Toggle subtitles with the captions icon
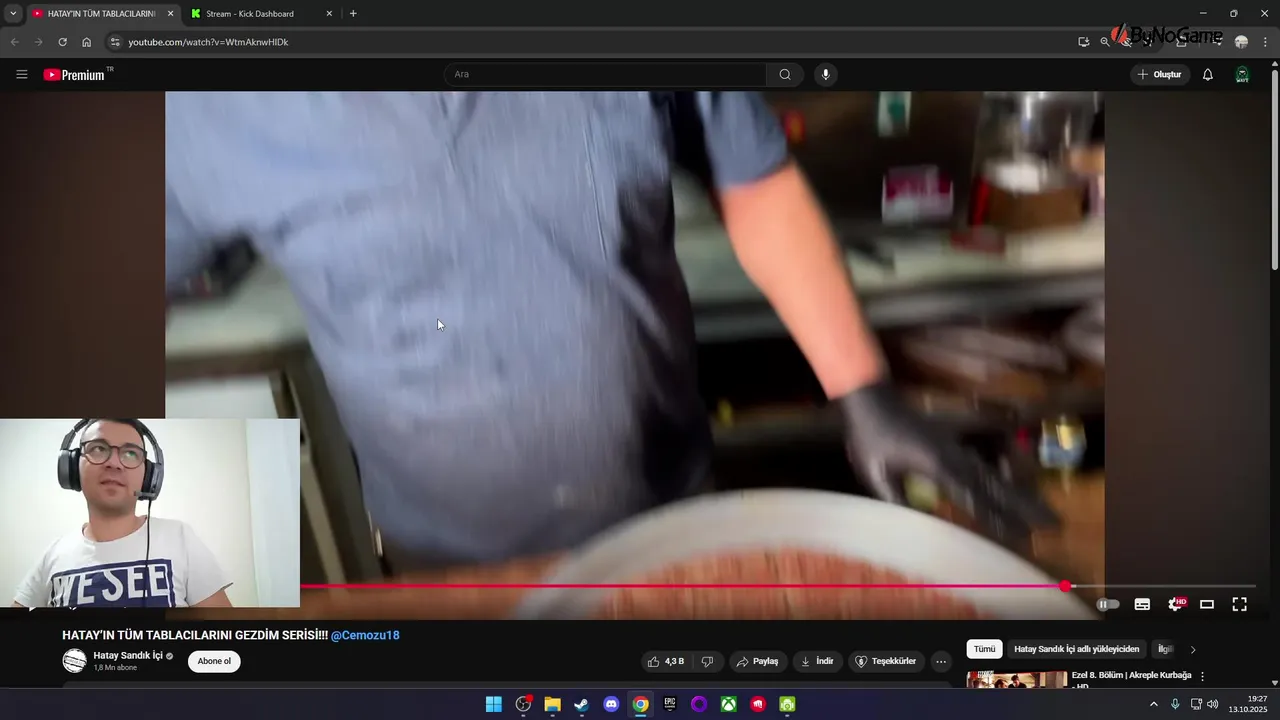The image size is (1280, 720). pyautogui.click(x=1142, y=604)
